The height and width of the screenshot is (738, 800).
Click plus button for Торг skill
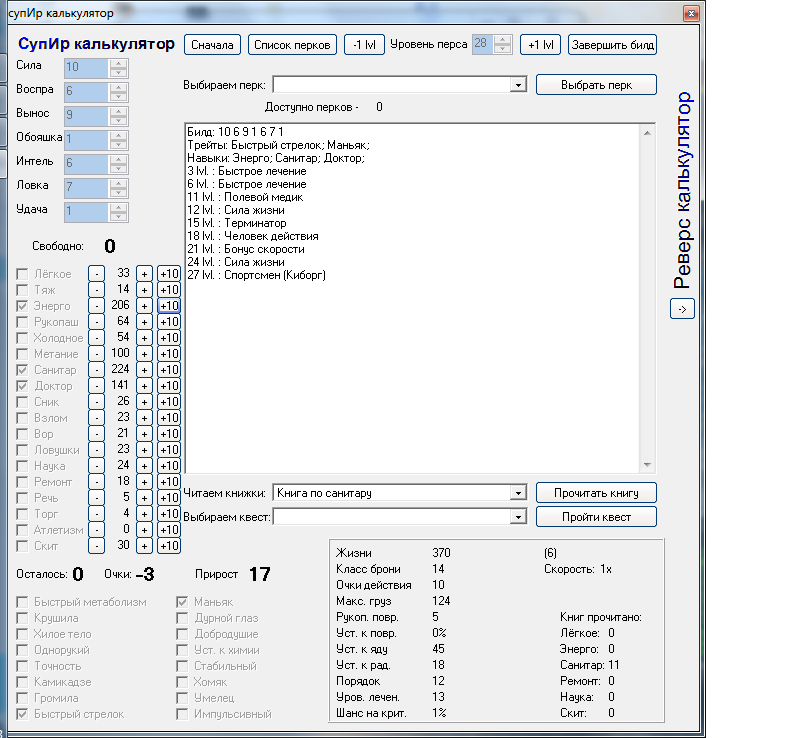tap(144, 514)
